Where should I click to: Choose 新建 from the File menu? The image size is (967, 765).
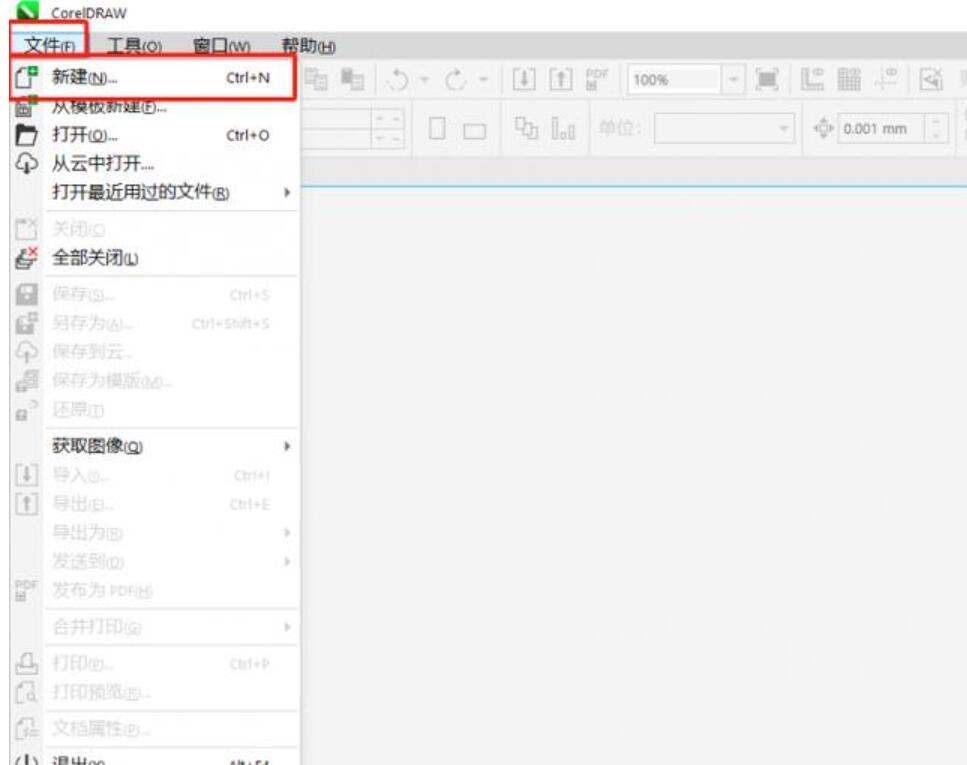click(x=154, y=77)
